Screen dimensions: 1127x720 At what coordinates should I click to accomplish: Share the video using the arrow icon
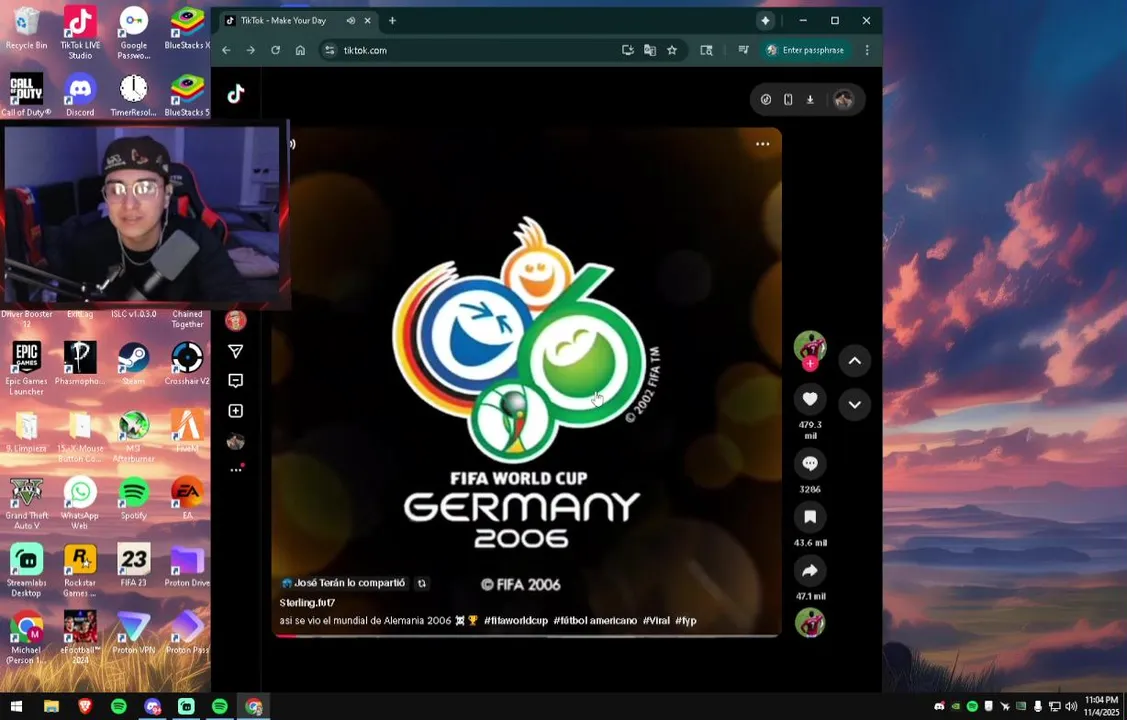pyautogui.click(x=810, y=571)
